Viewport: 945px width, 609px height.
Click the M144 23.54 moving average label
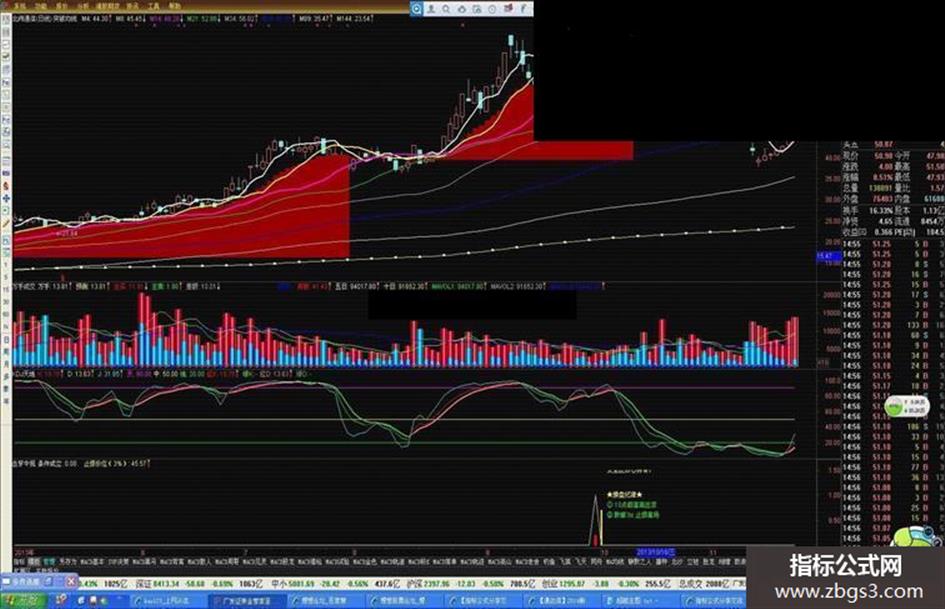point(355,19)
